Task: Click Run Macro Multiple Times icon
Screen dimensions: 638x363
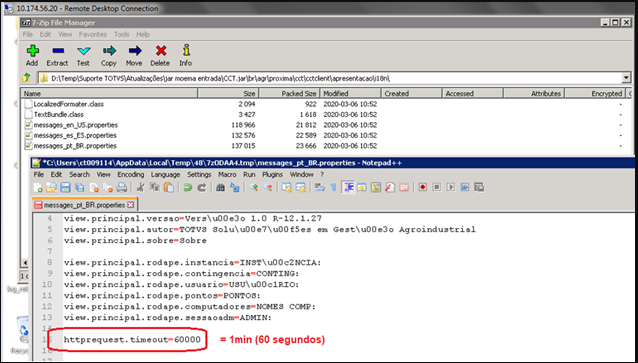Action: pyautogui.click(x=465, y=187)
